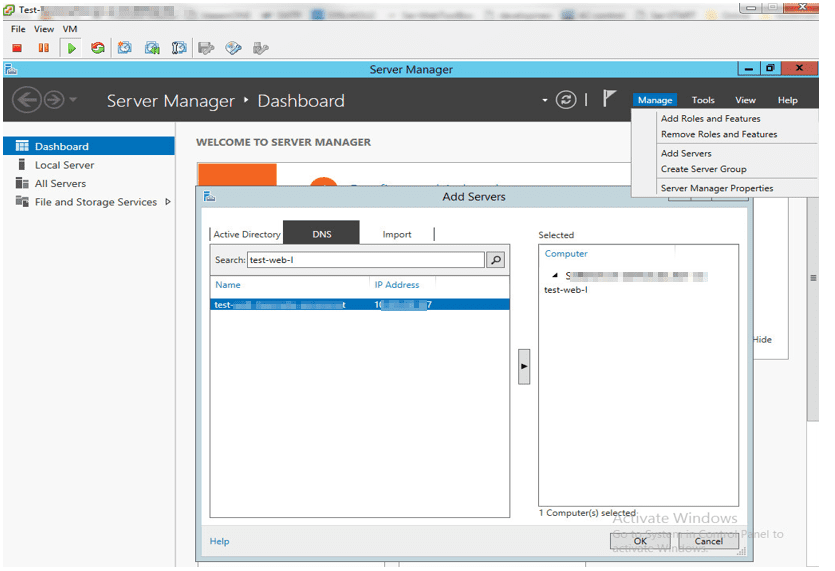The height and width of the screenshot is (571, 835).
Task: Click the Restart VM toolbar icon
Action: [97, 47]
